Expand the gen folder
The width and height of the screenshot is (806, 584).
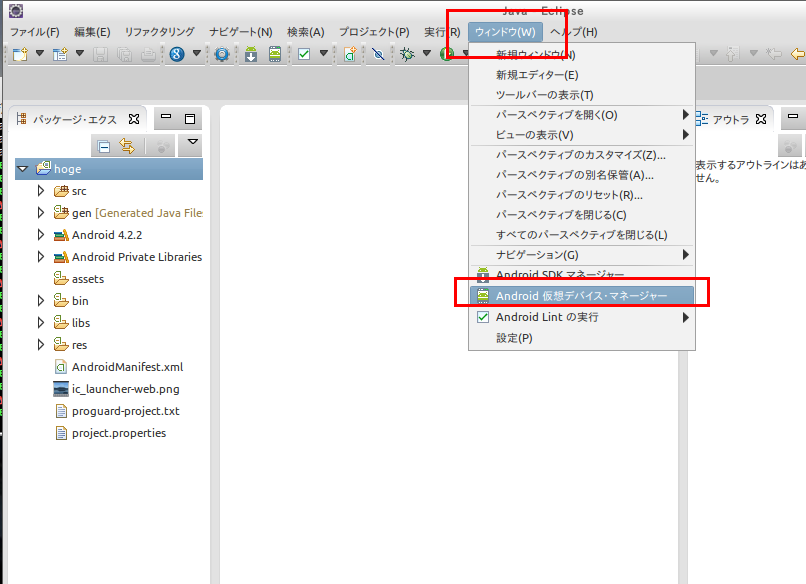coord(41,212)
